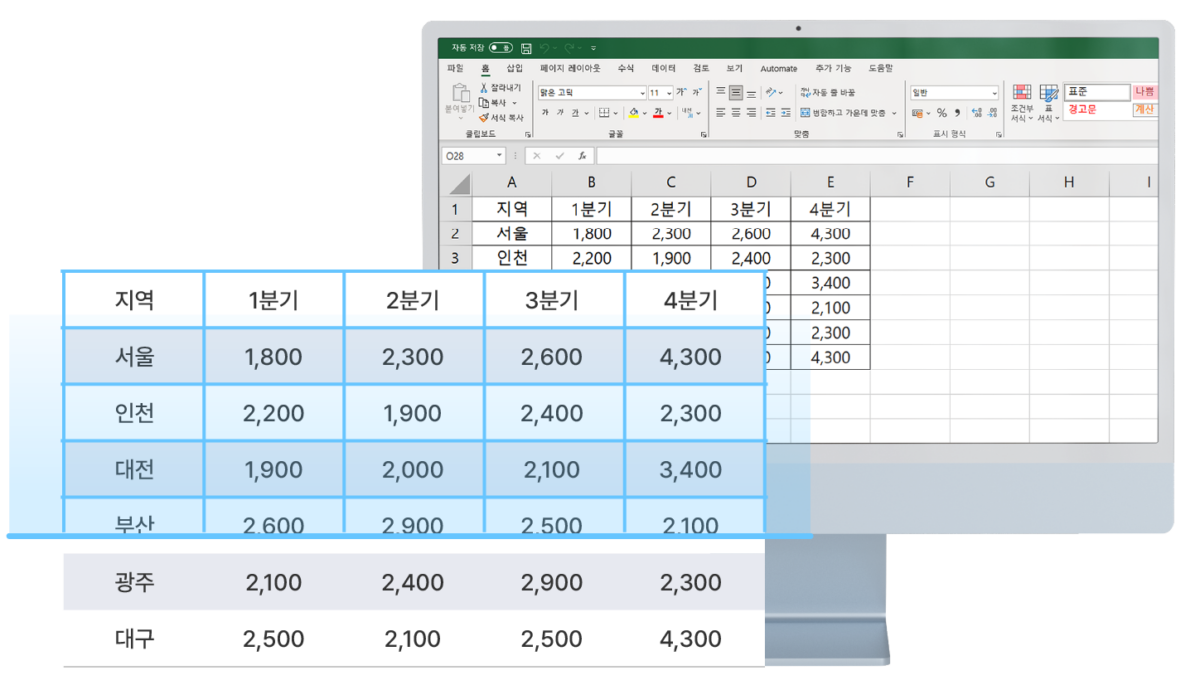Toggle italic 가 formatting
The image size is (1200, 690).
560,113
